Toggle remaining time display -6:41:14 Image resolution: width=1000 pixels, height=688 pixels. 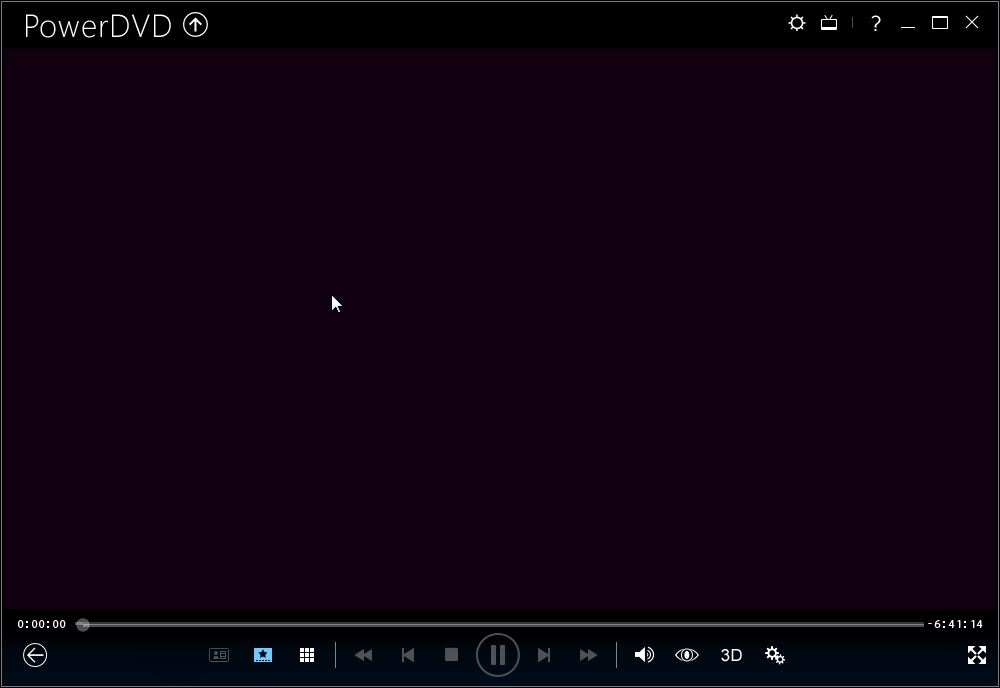pyautogui.click(x=955, y=624)
